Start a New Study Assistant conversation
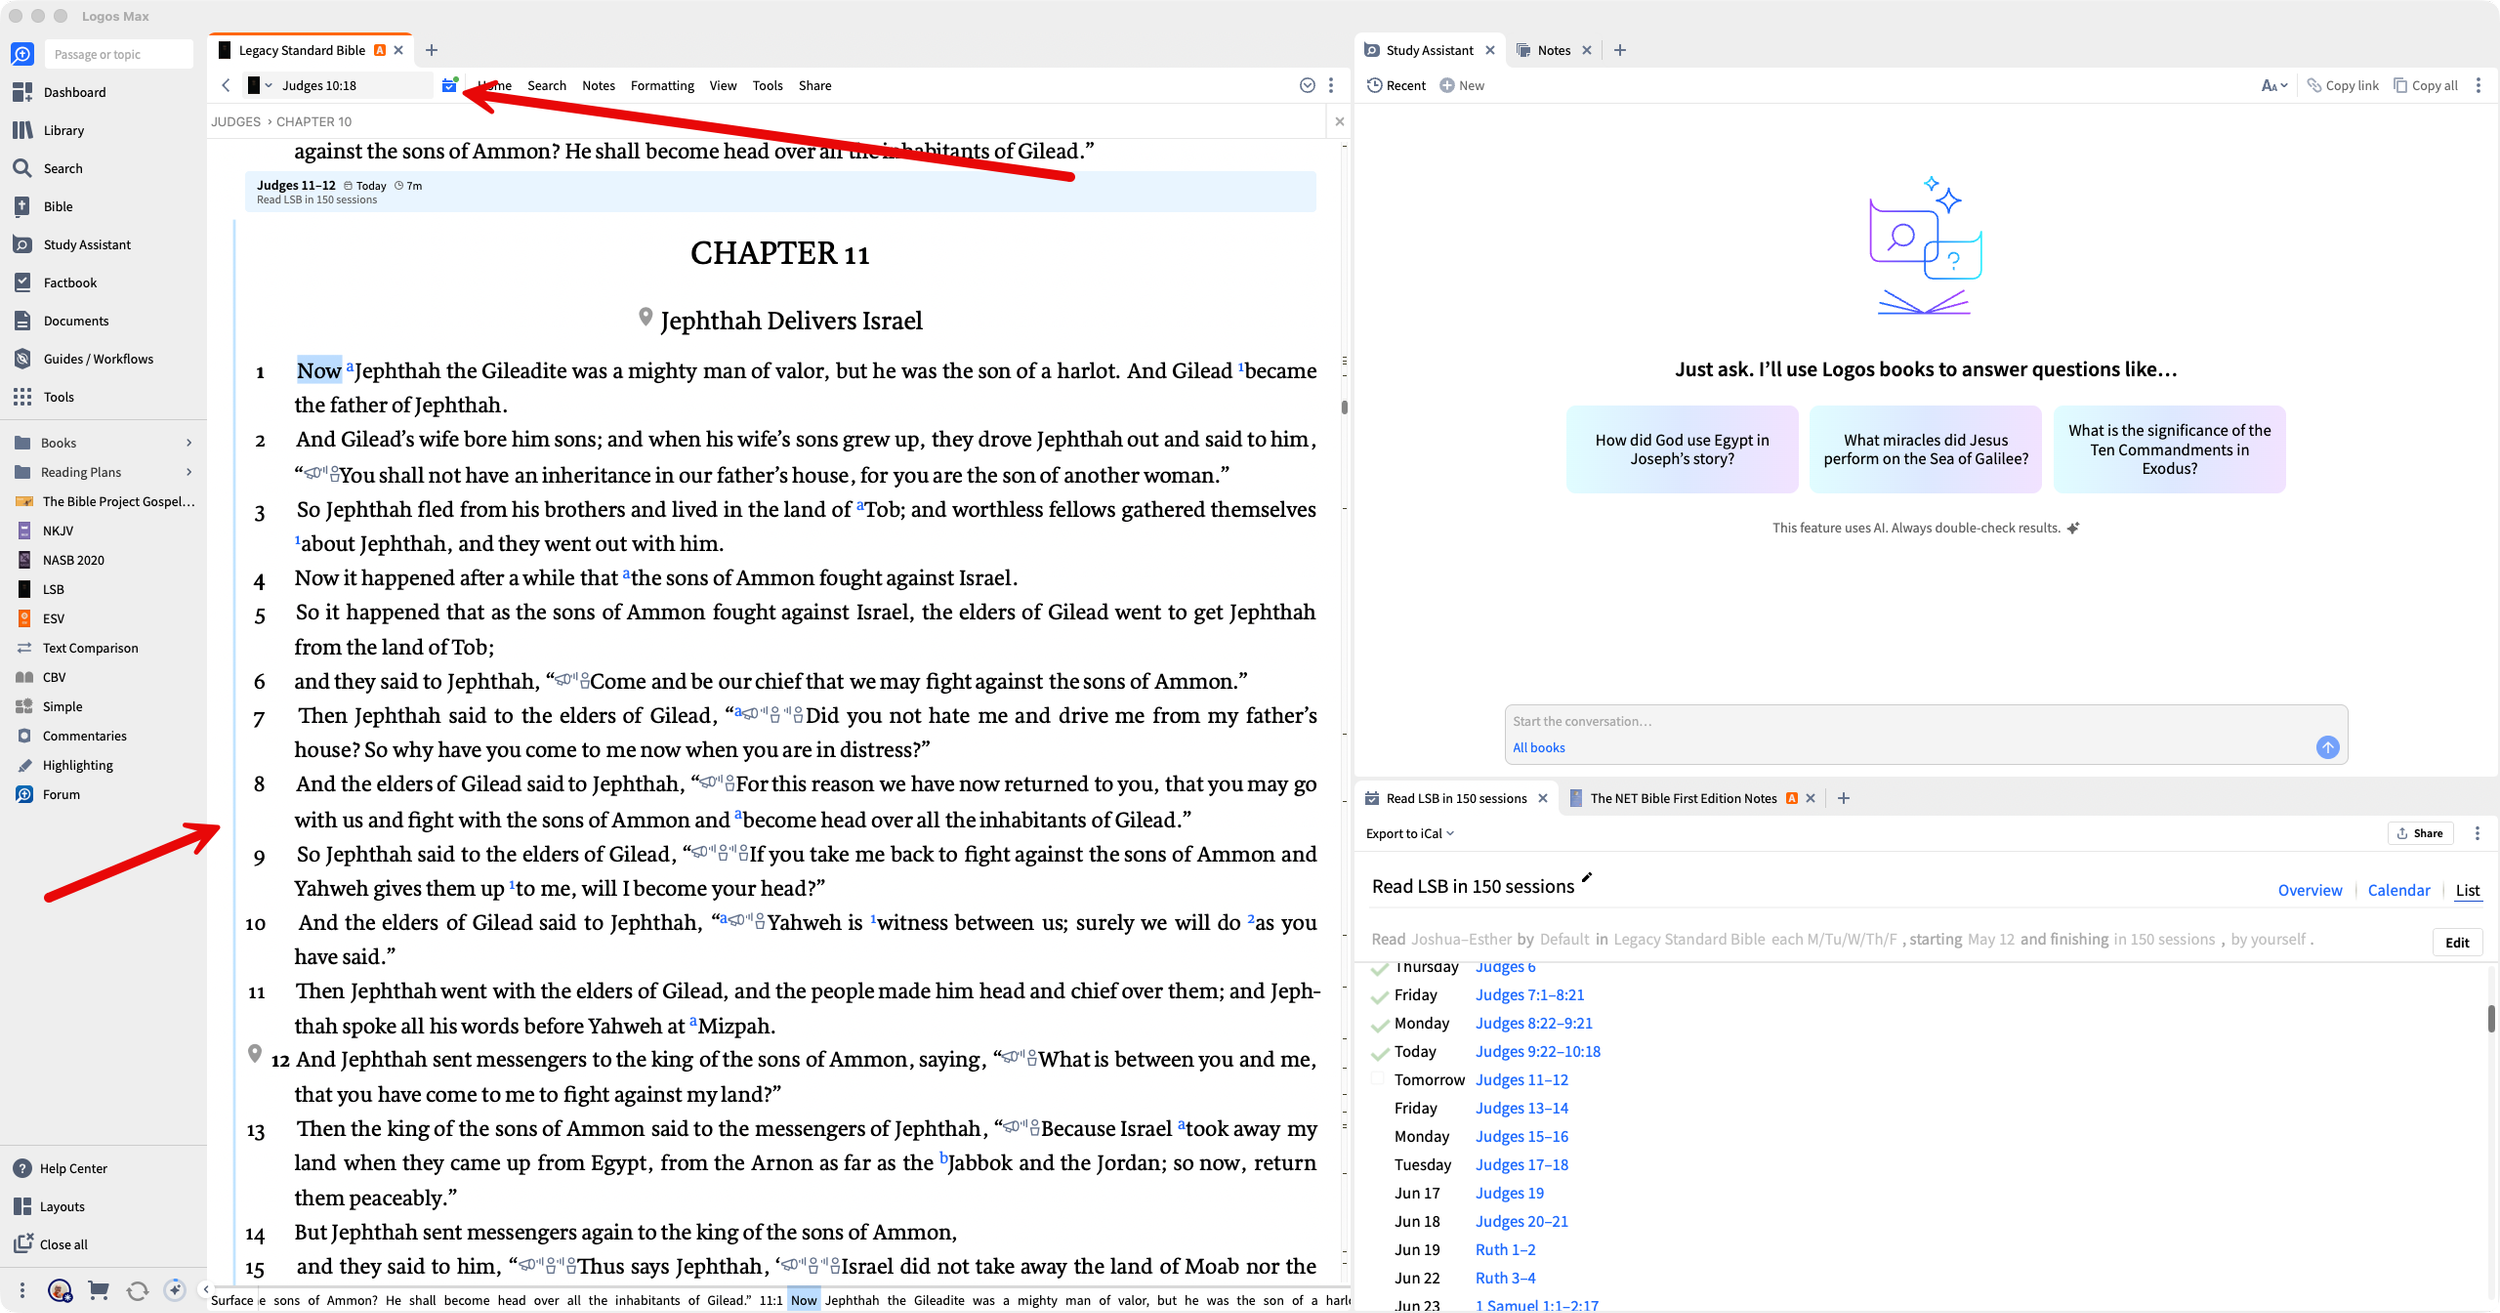Screen dimensions: 2500x1313 click(x=1462, y=85)
